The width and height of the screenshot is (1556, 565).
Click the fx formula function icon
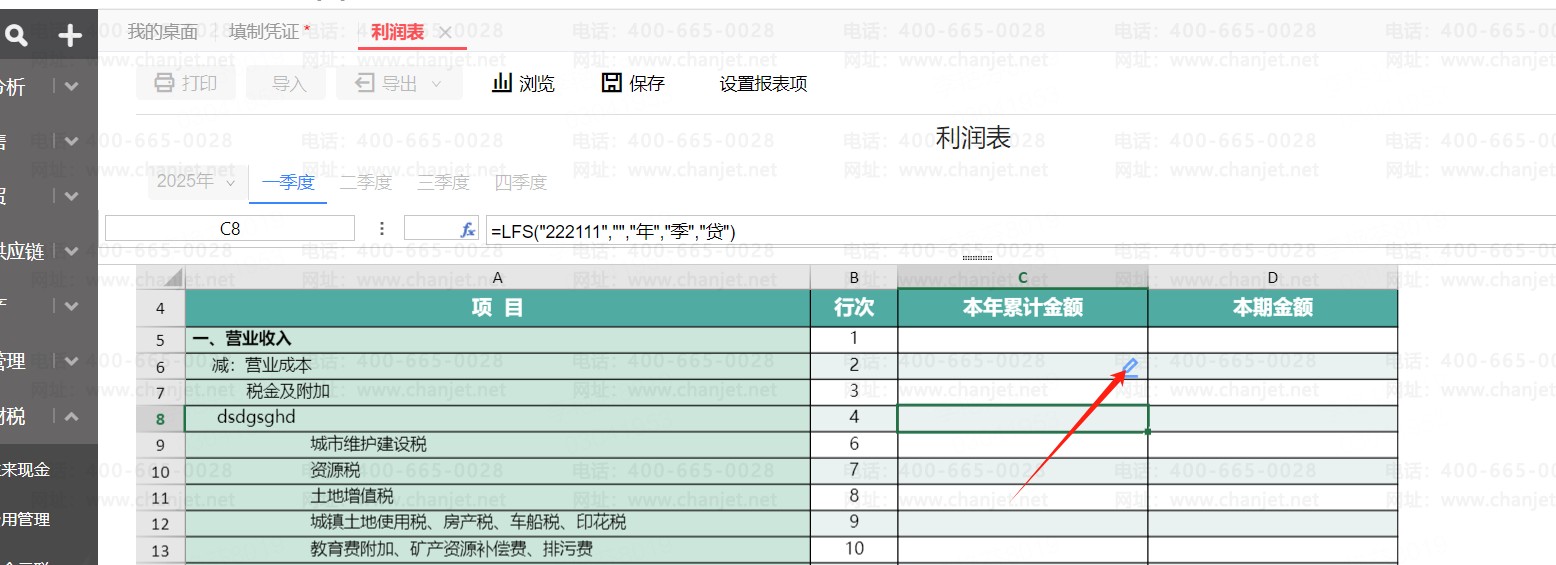[x=467, y=230]
